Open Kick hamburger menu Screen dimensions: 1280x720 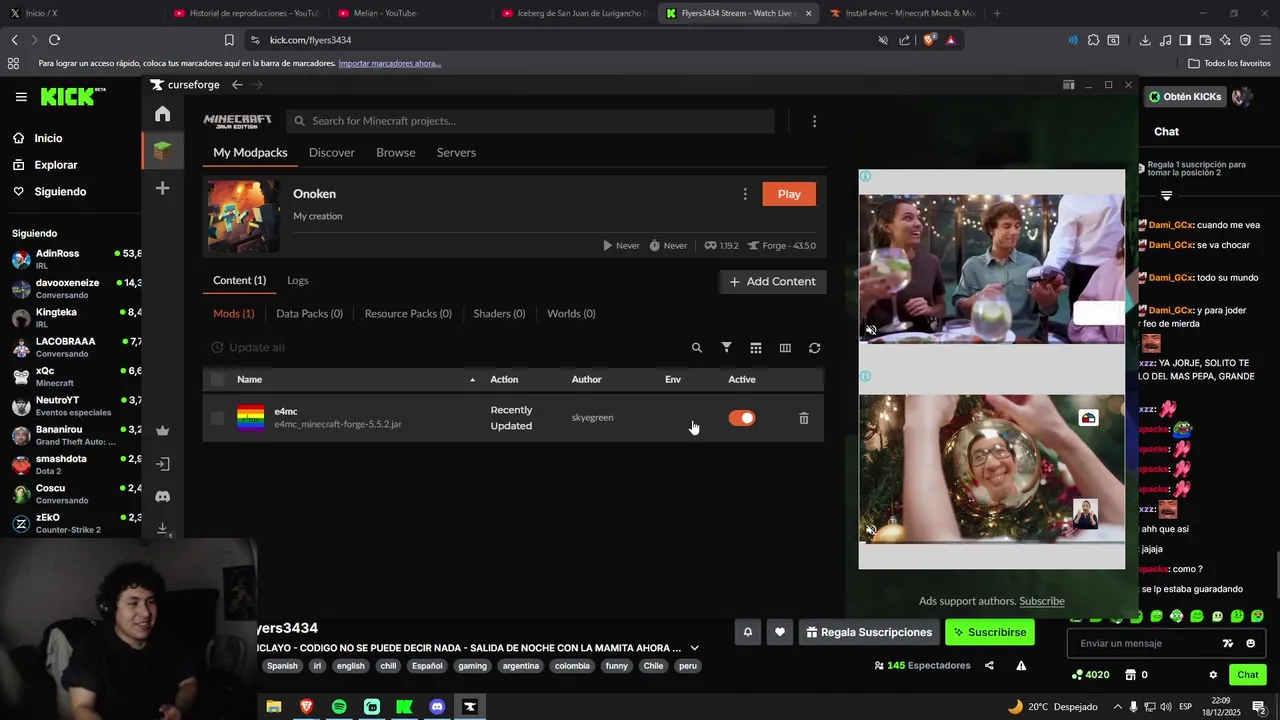click(x=21, y=97)
